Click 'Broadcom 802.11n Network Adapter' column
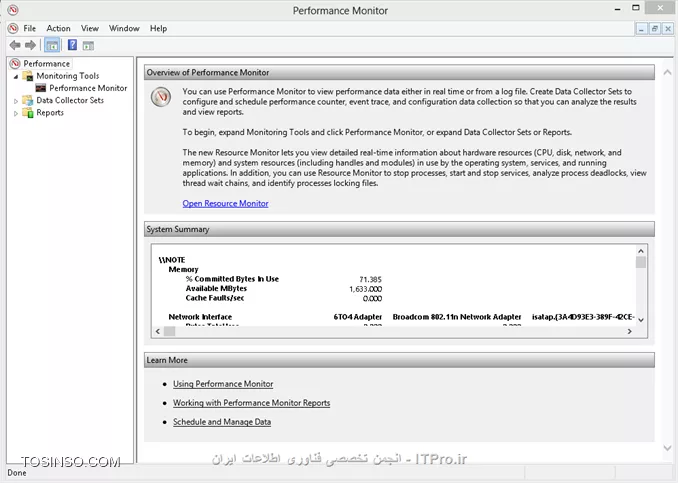 point(457,317)
